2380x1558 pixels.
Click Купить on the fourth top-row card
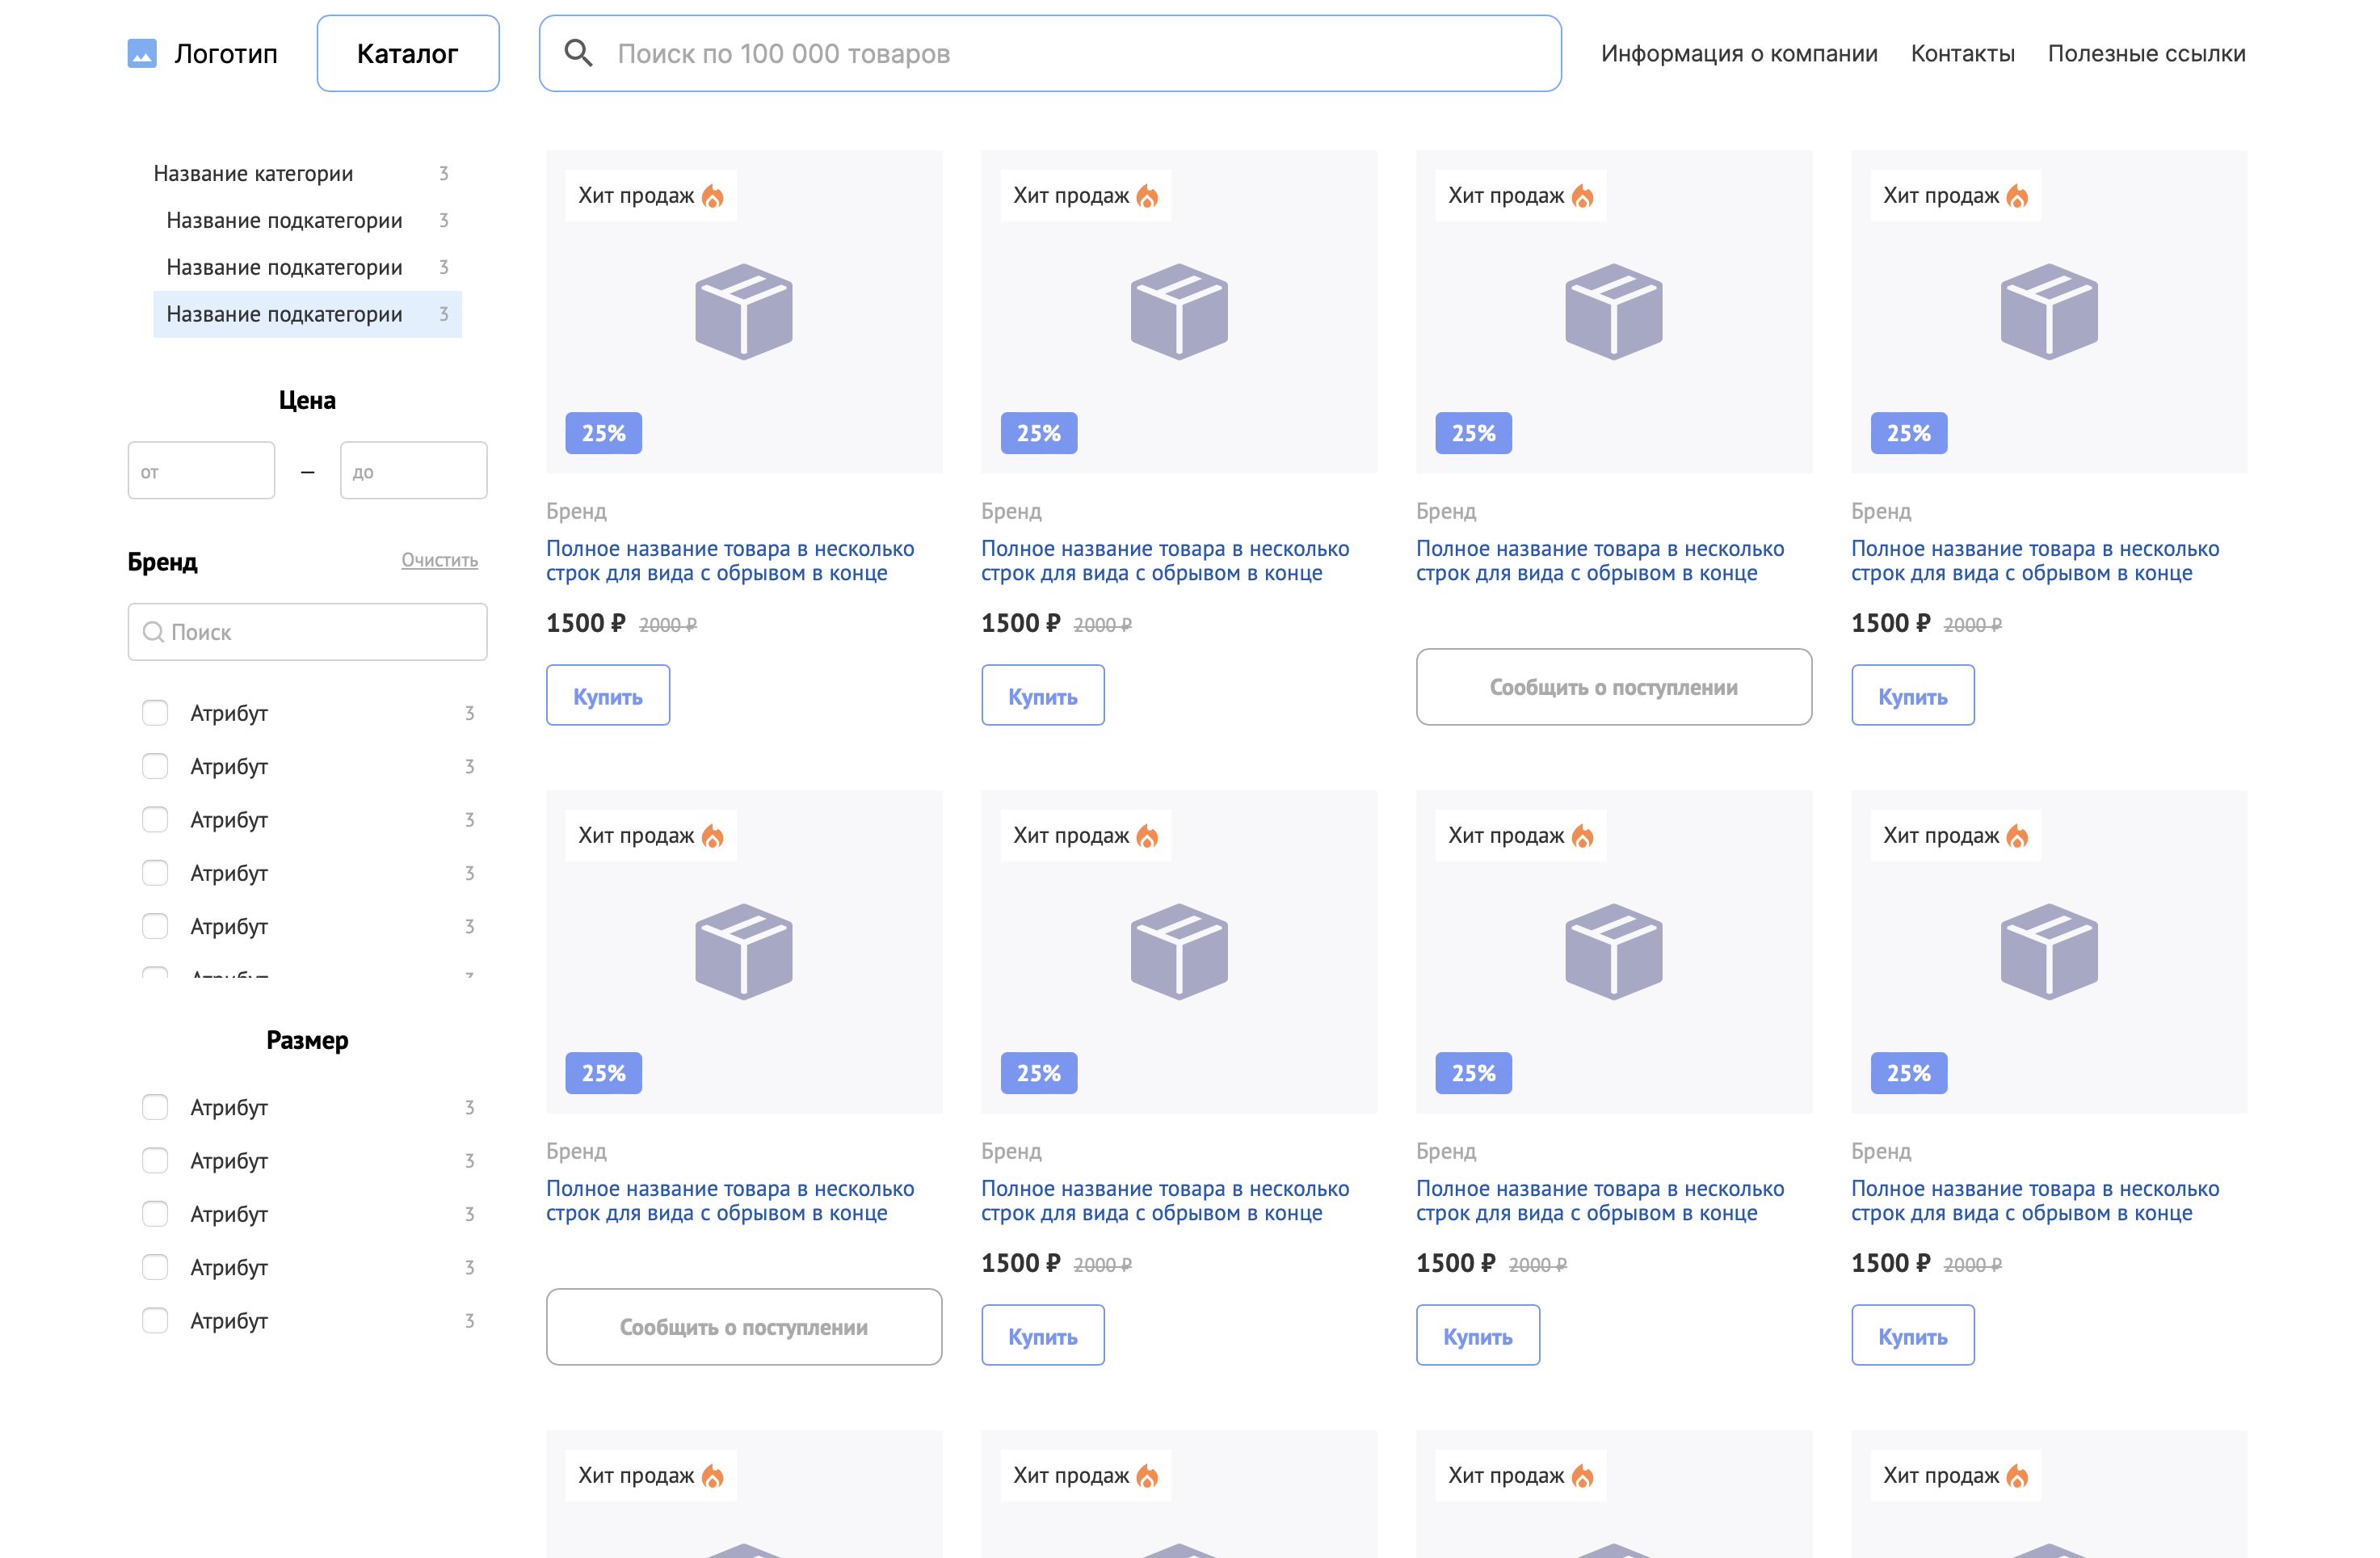[1912, 695]
